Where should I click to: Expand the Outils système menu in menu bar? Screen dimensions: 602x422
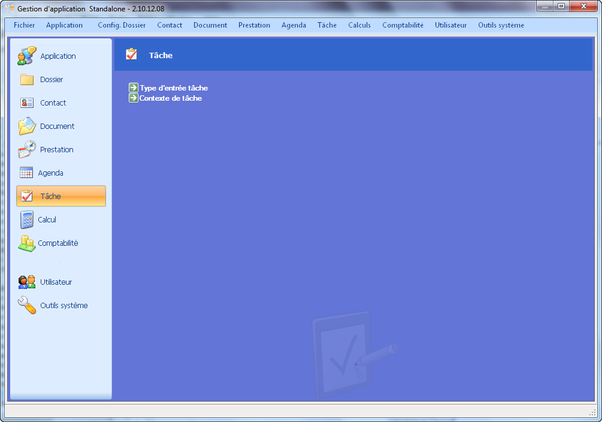(501, 24)
